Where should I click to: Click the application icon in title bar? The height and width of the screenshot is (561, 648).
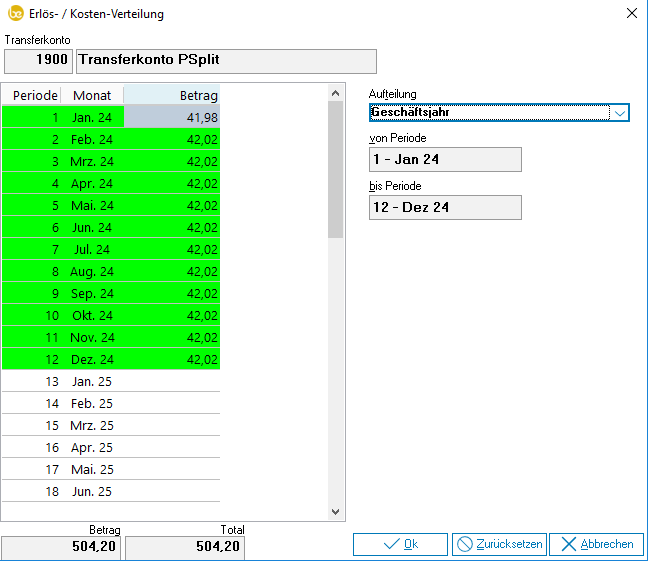click(x=14, y=14)
